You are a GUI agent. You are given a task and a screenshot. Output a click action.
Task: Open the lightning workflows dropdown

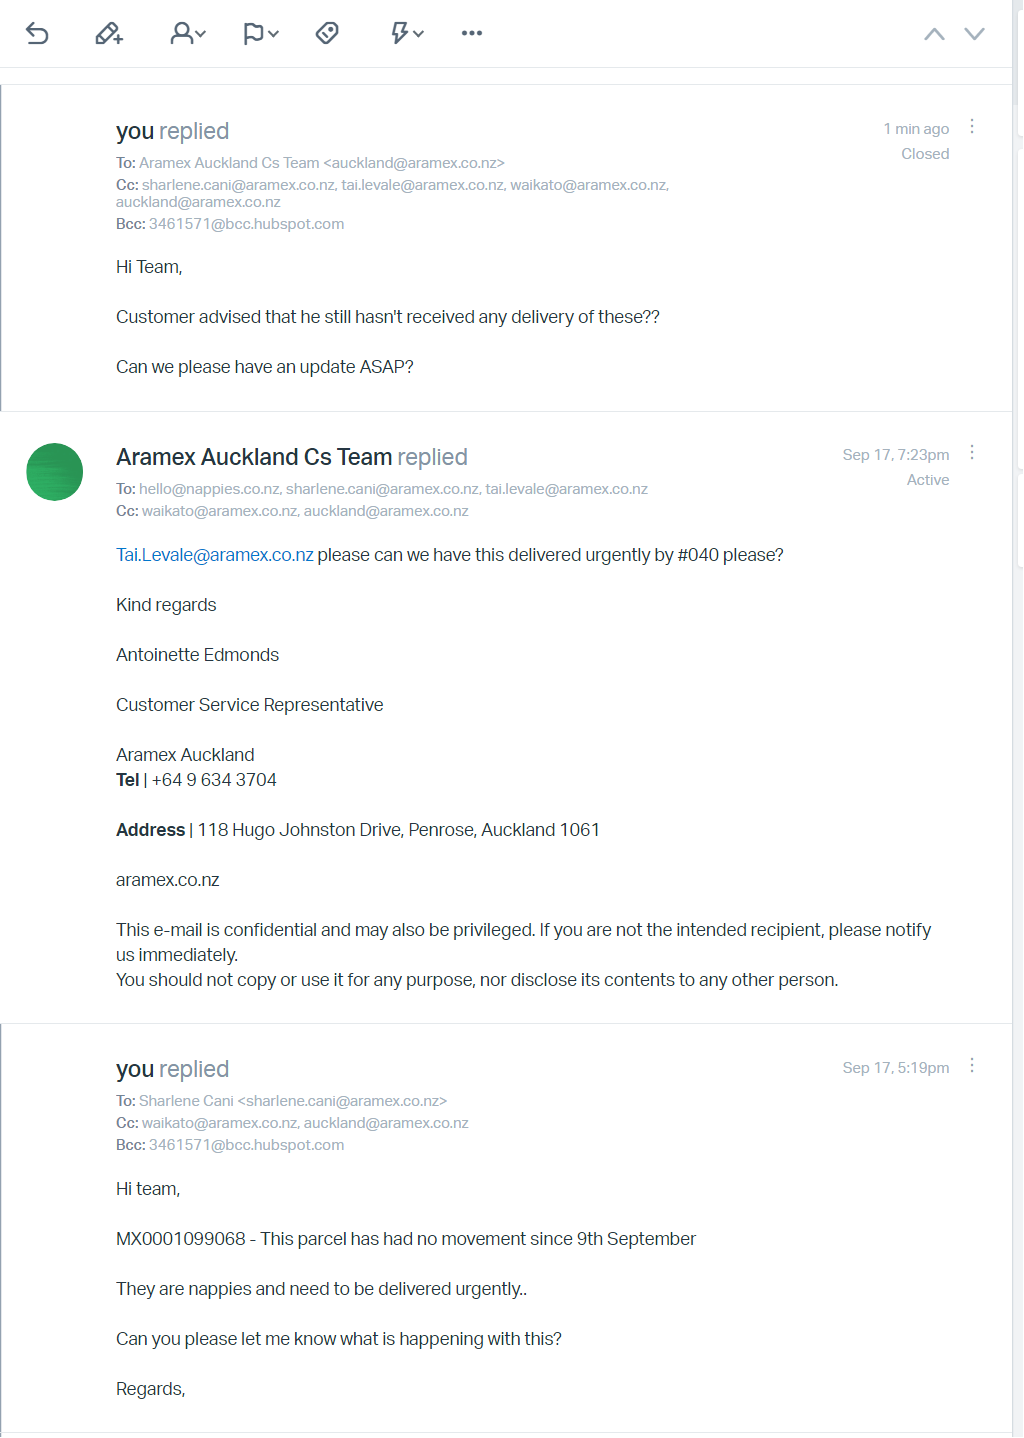click(406, 34)
